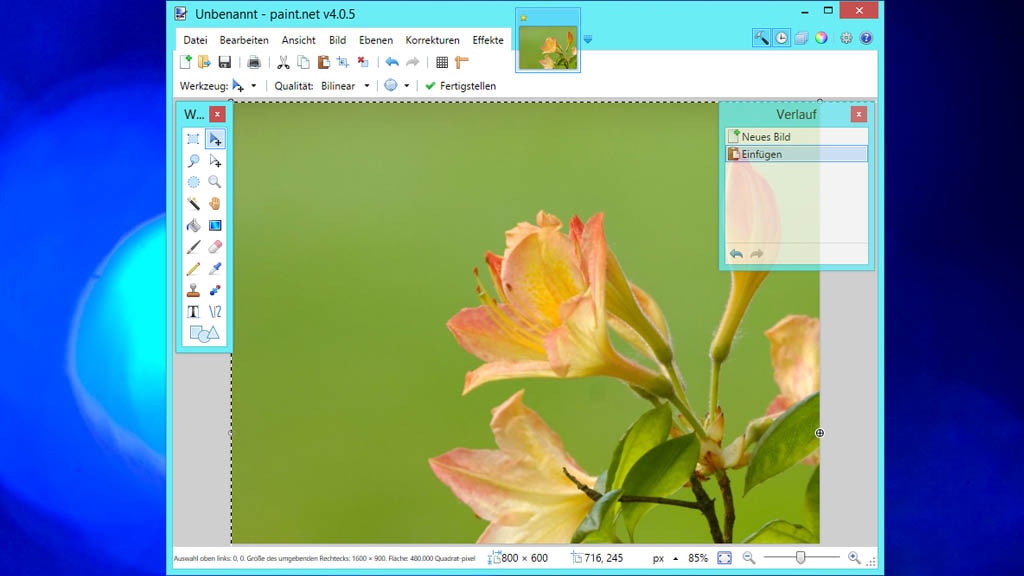
Task: Click the Undo arrow in the toolbar
Action: (390, 62)
